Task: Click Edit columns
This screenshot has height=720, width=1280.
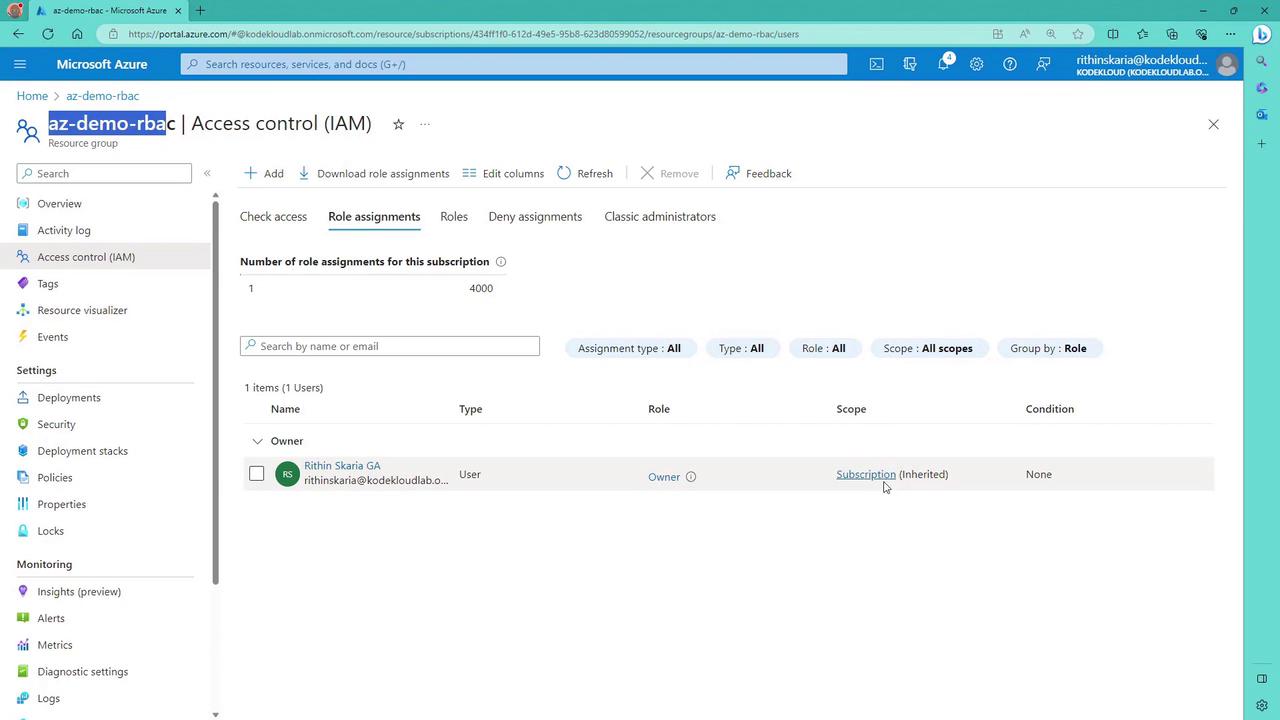Action: tap(503, 173)
